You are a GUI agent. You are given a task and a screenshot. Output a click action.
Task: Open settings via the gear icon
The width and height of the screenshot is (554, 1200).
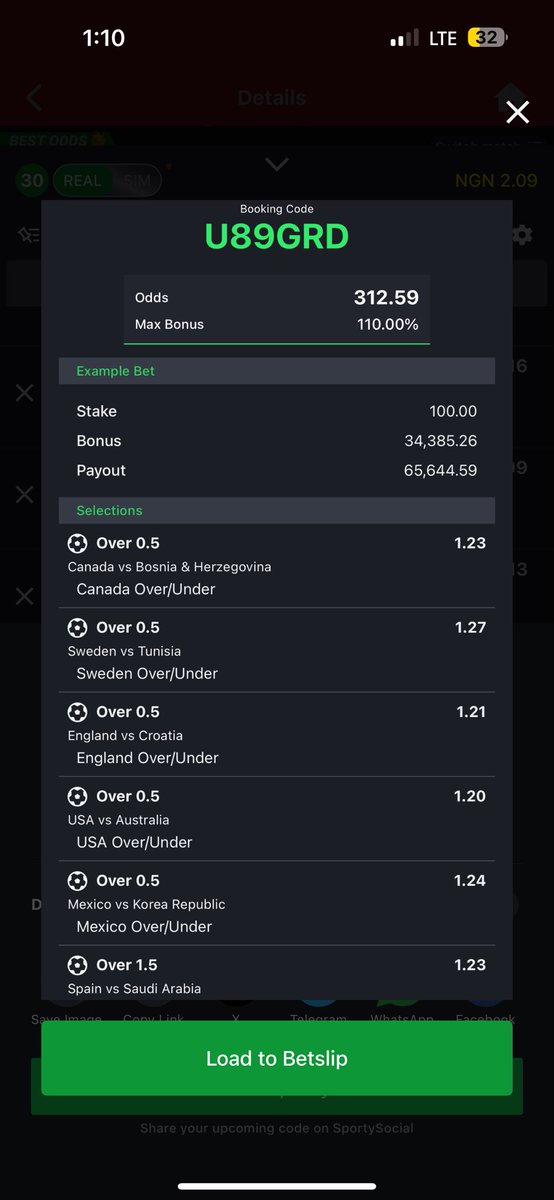click(x=521, y=235)
